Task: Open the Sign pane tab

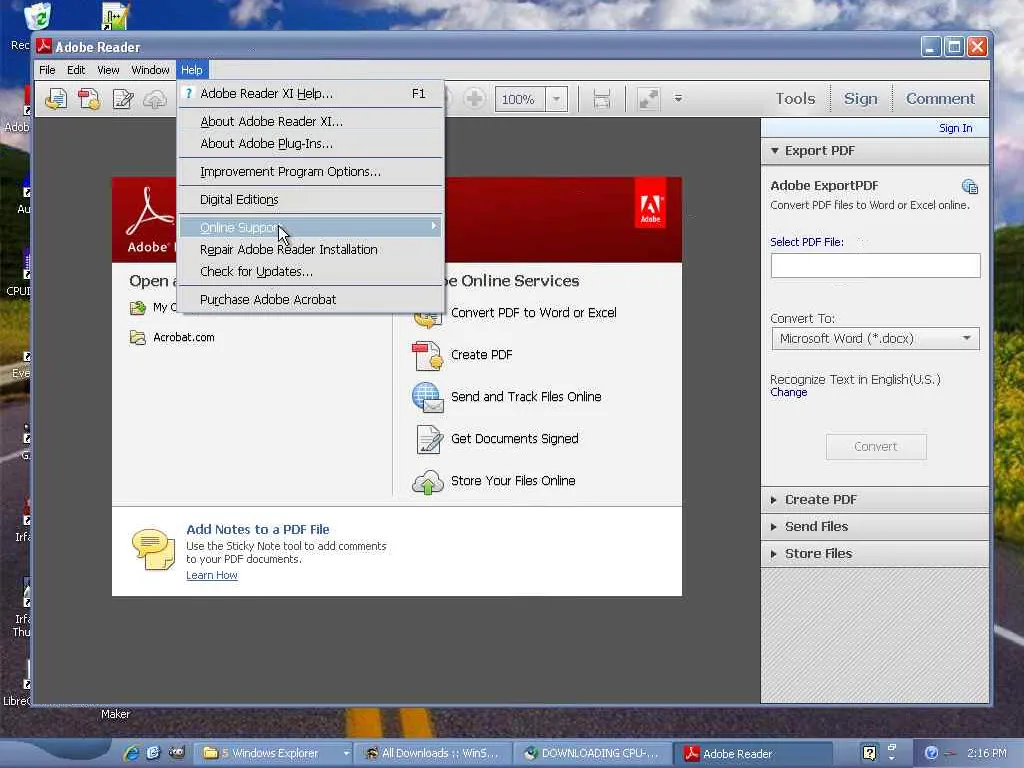Action: [861, 99]
